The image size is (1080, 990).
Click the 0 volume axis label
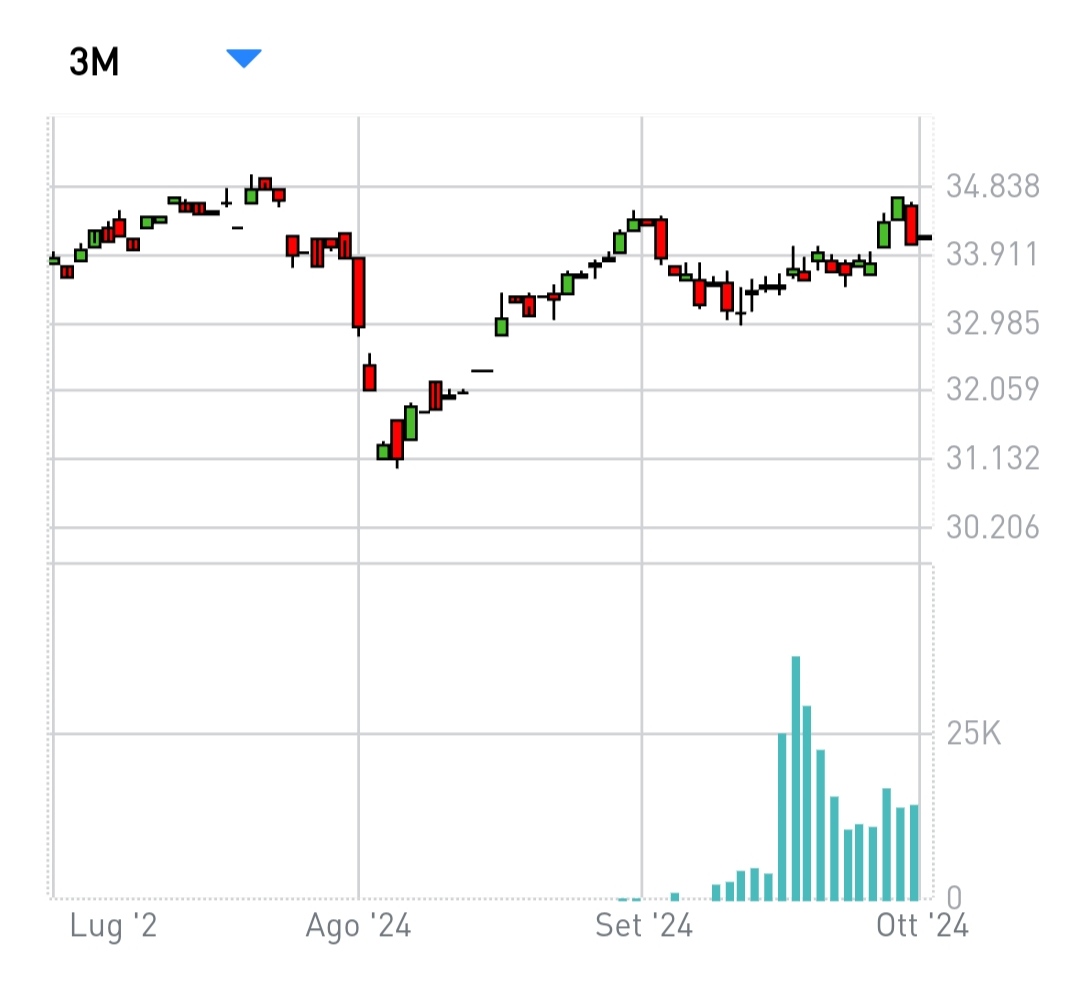pos(954,898)
